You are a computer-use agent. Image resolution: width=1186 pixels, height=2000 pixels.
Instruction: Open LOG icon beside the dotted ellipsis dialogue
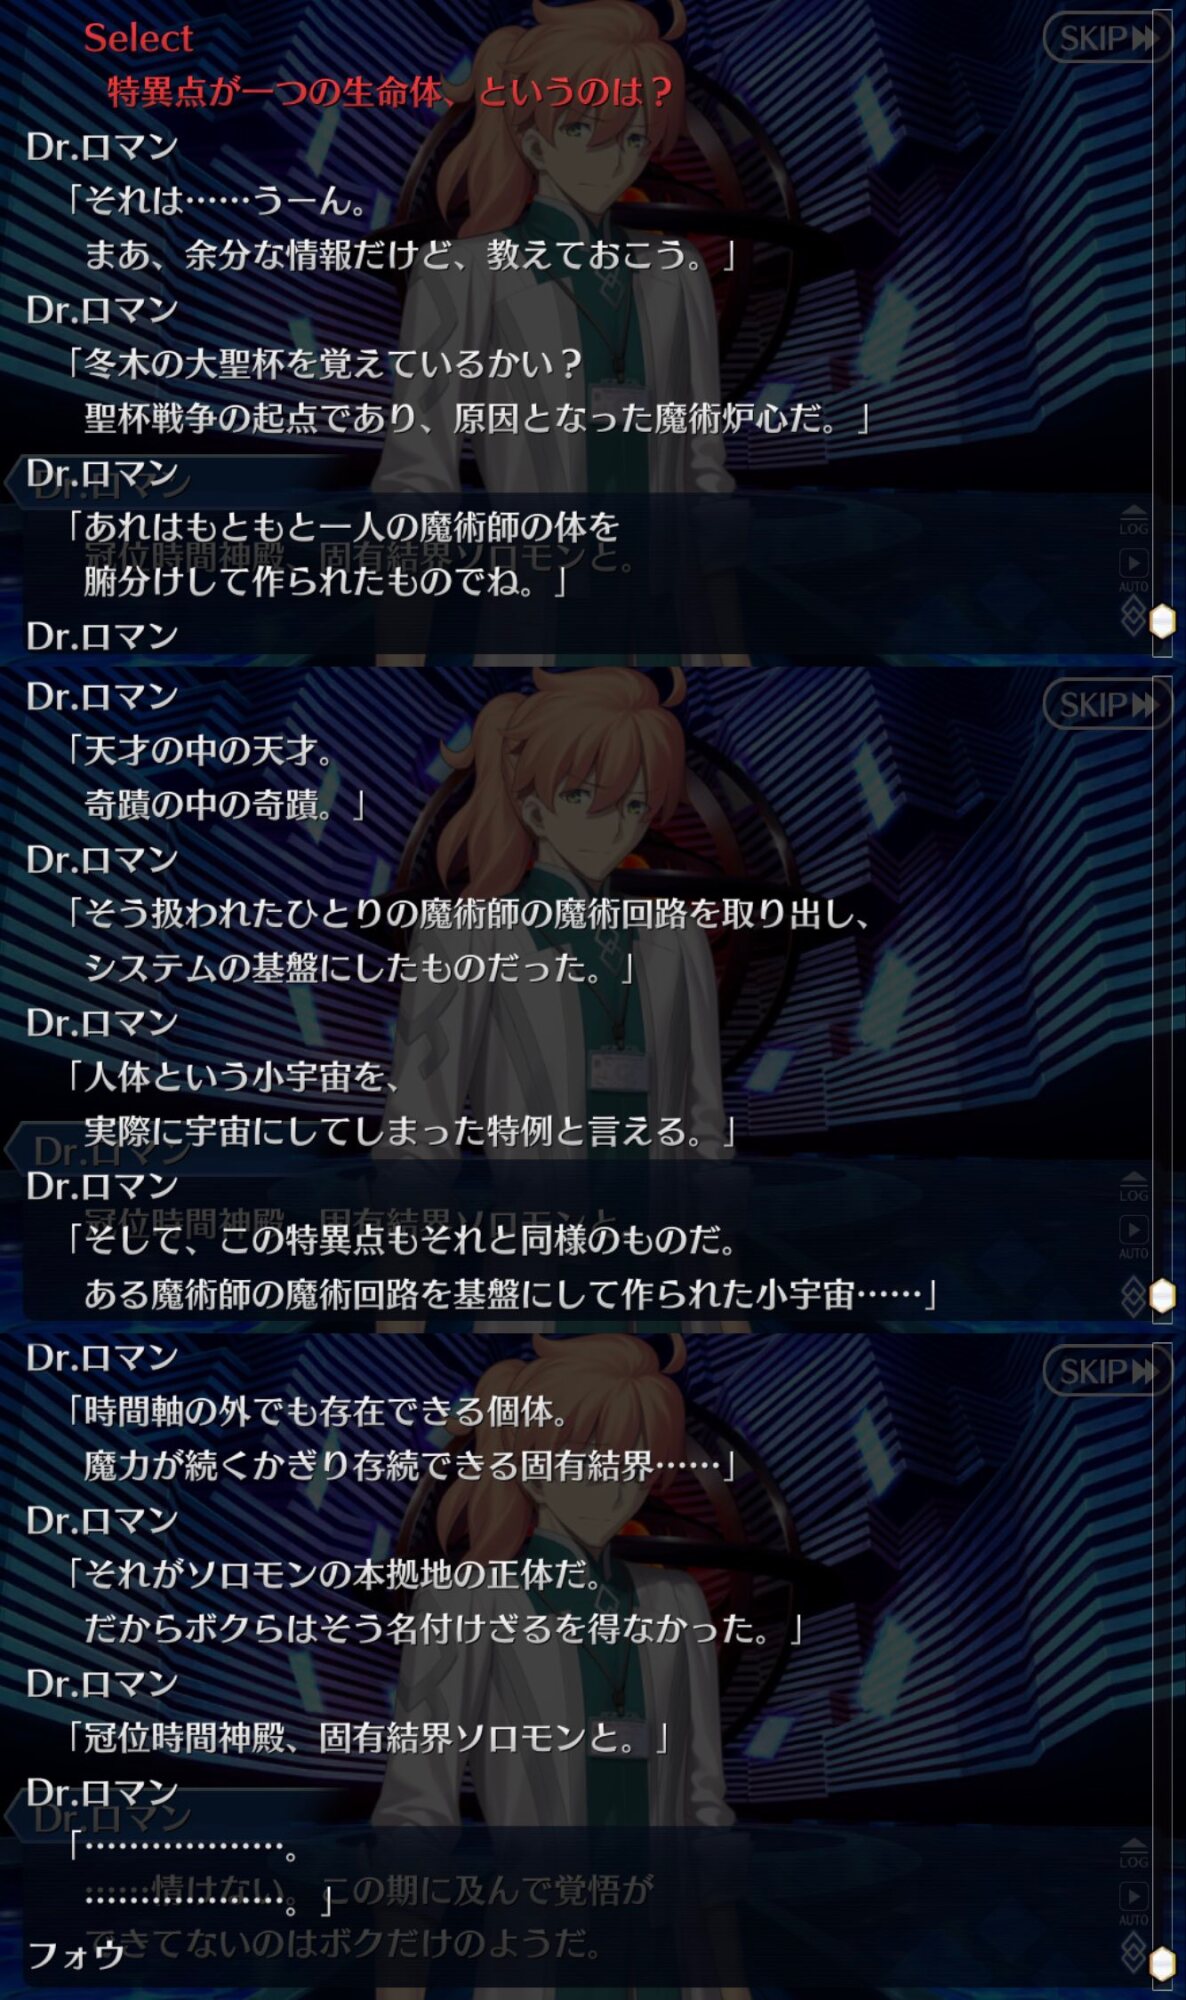pos(1133,1855)
